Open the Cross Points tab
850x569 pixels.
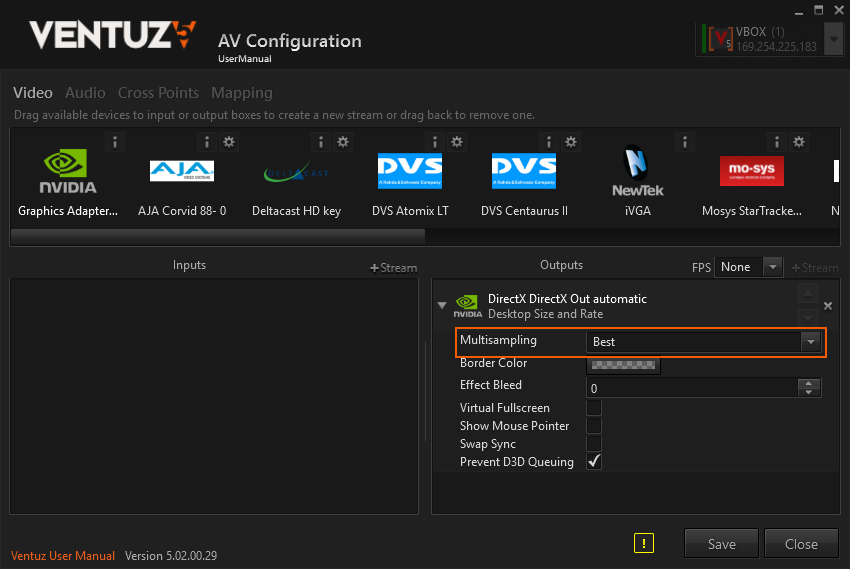[158, 93]
